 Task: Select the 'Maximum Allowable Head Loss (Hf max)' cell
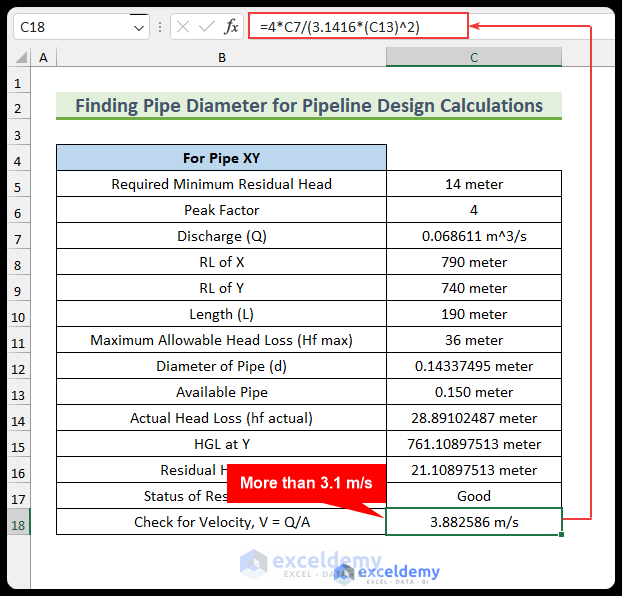(221, 340)
